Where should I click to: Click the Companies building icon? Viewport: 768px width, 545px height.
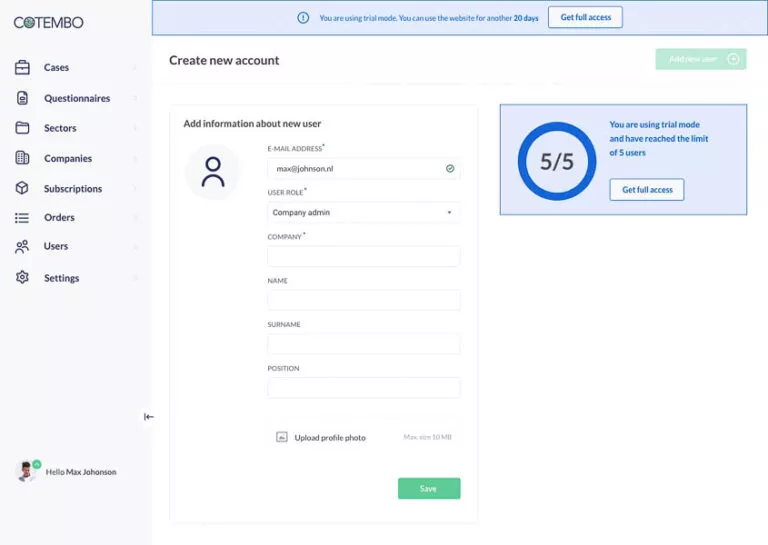(22, 158)
